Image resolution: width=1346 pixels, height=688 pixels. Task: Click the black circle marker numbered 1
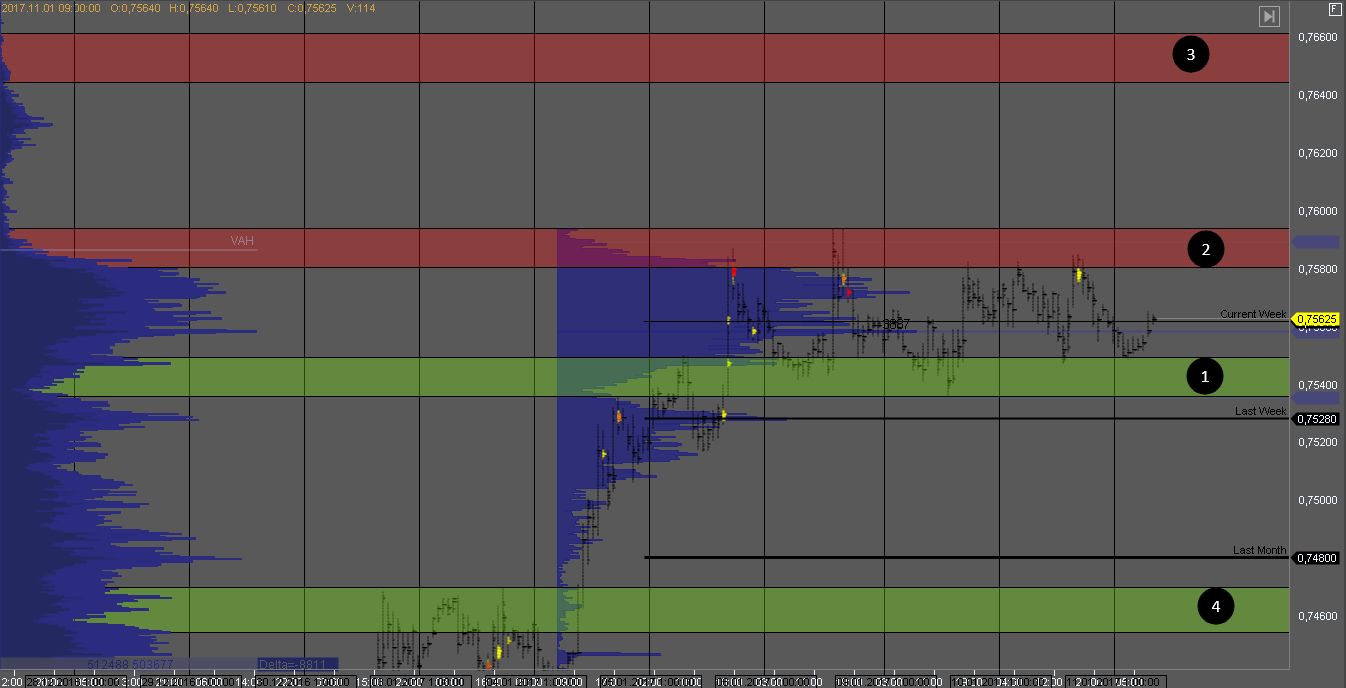click(1204, 376)
